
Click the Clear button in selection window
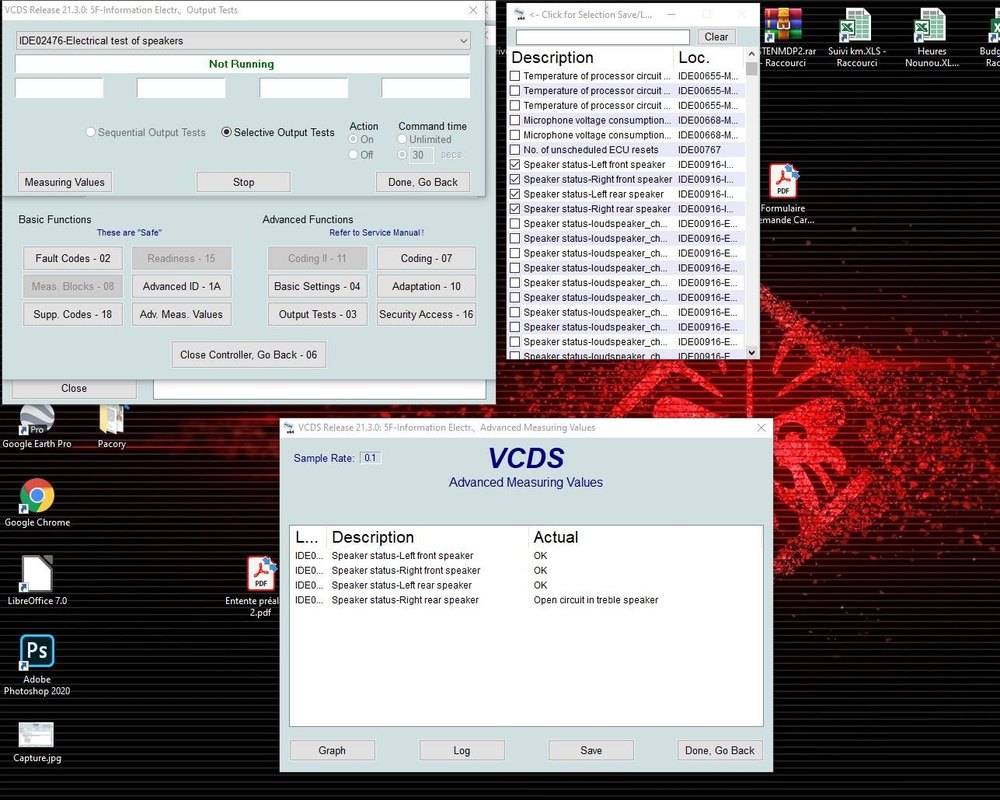pyautogui.click(x=716, y=37)
